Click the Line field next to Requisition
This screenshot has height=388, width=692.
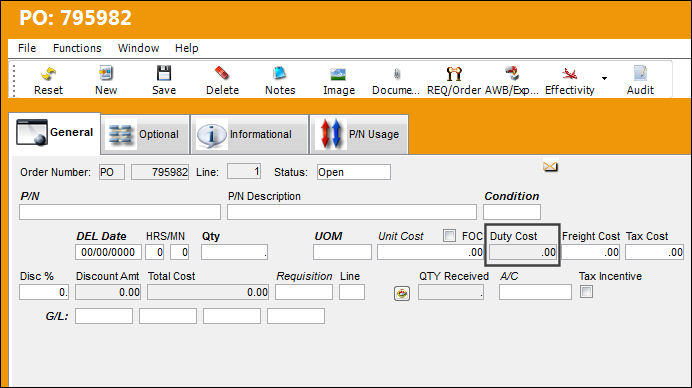352,292
